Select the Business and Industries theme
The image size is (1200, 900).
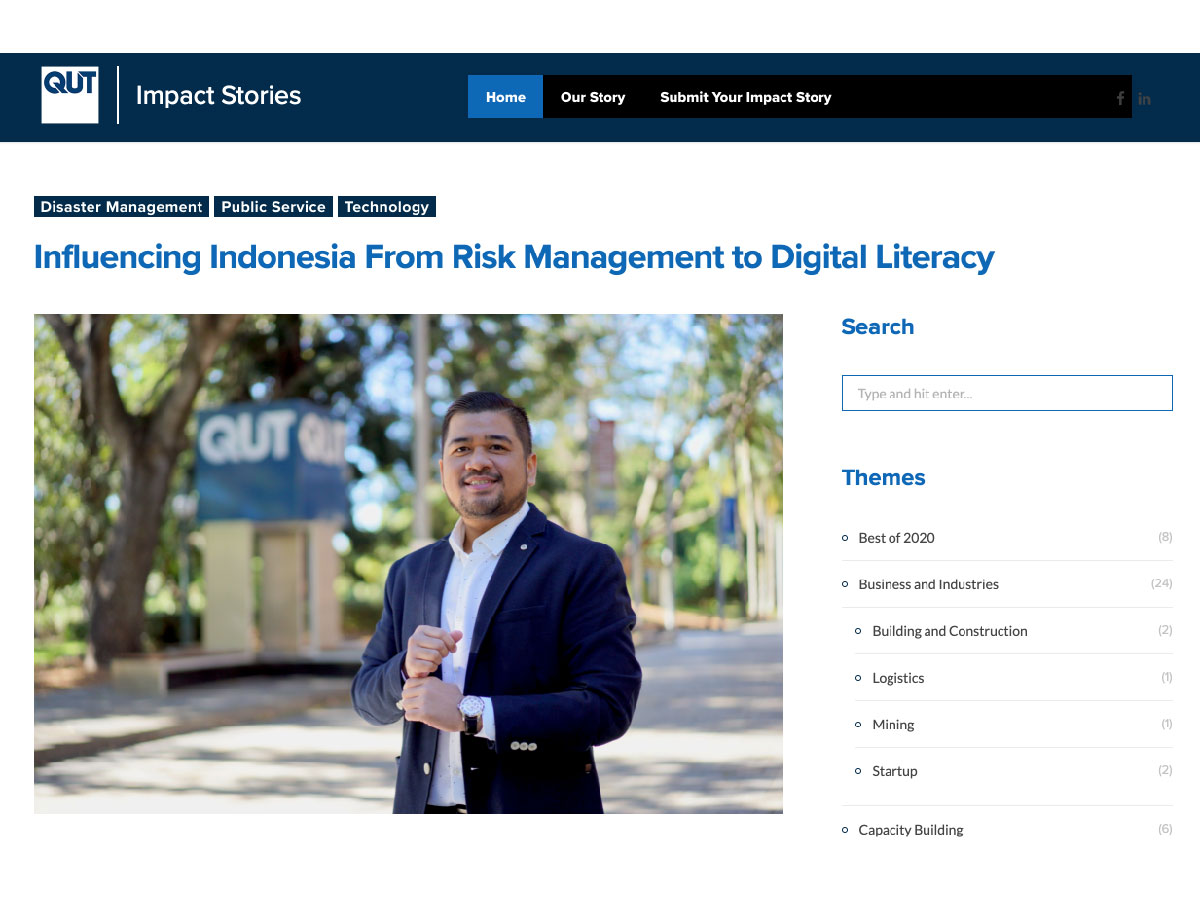point(928,584)
